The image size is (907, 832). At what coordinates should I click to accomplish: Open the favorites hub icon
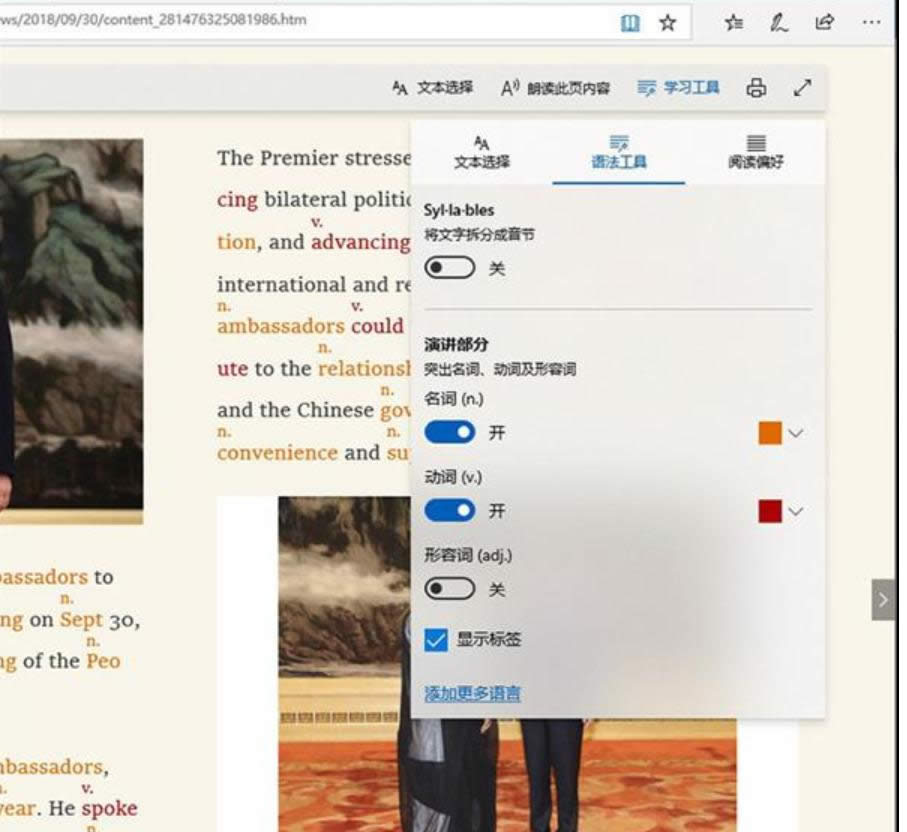pyautogui.click(x=733, y=23)
